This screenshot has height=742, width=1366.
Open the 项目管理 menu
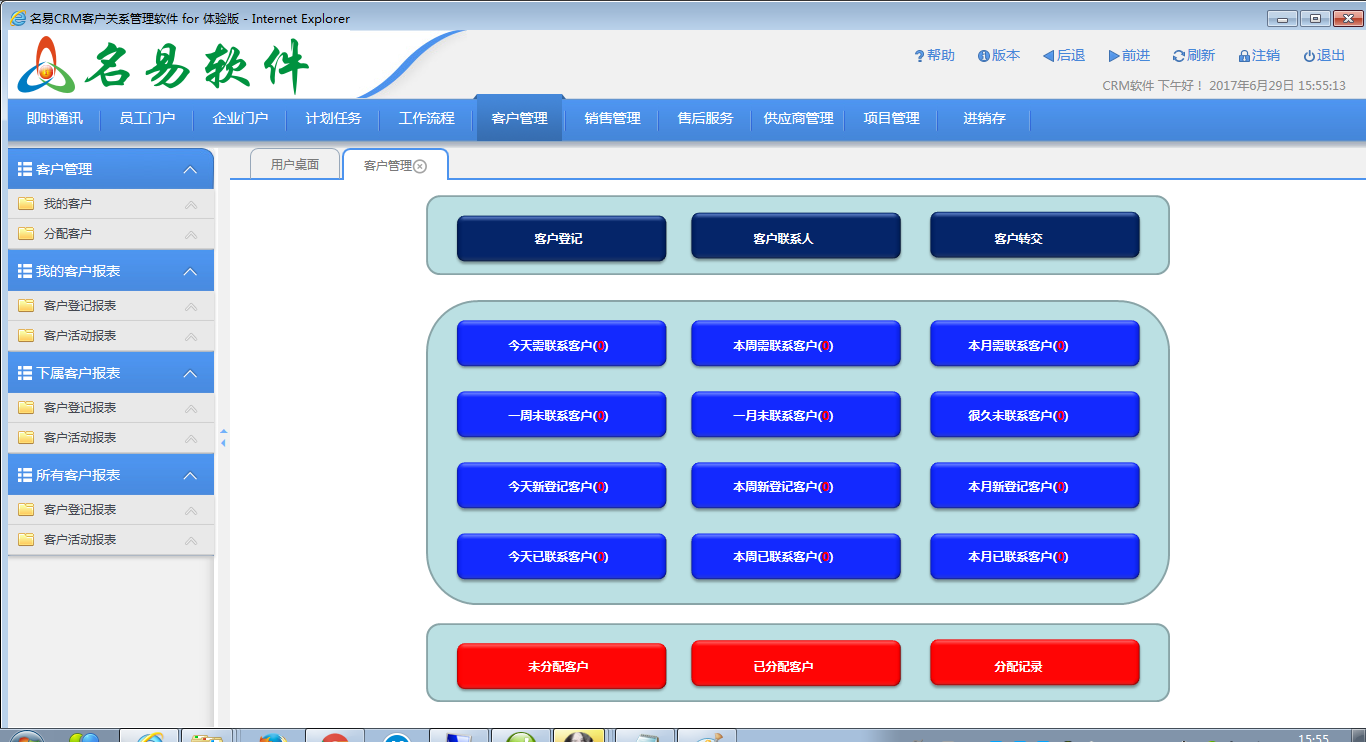click(x=891, y=119)
